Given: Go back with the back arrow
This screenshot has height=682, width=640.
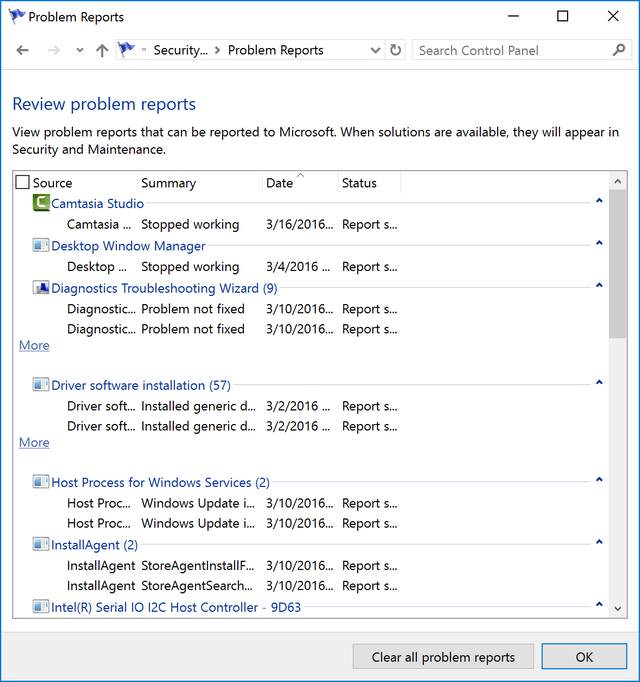Looking at the screenshot, I should (x=23, y=50).
